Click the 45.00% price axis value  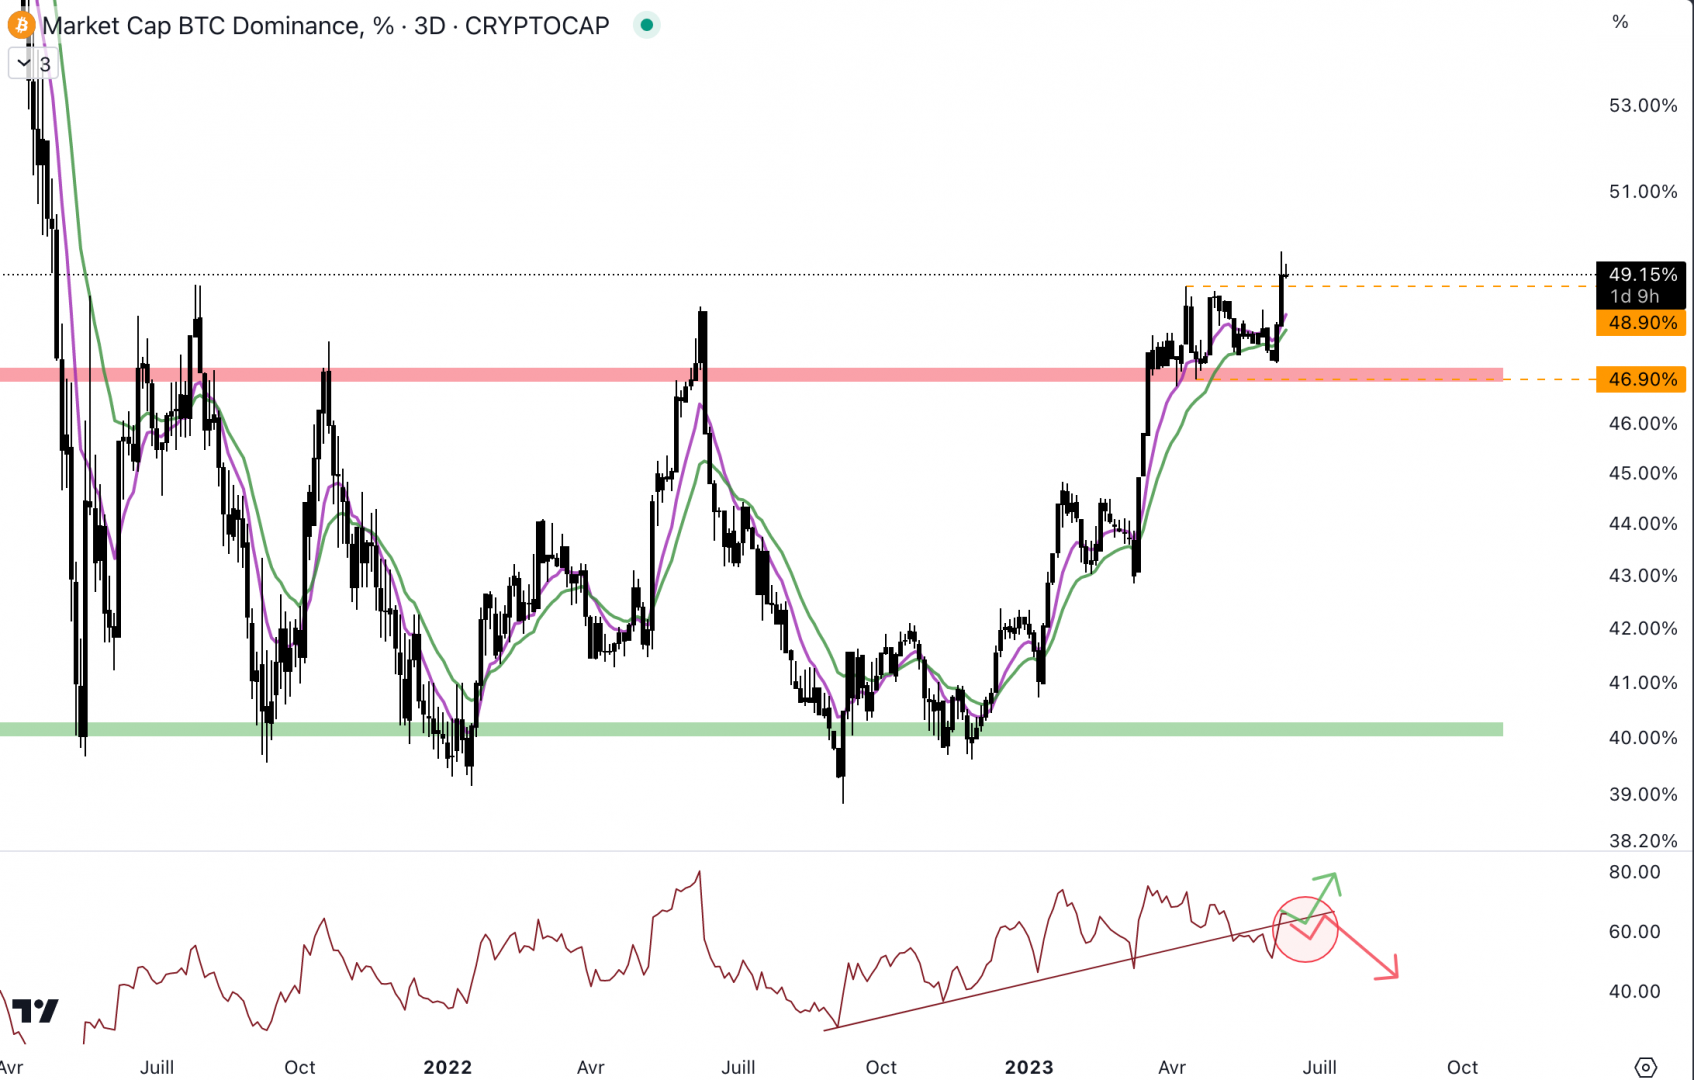pos(1642,473)
